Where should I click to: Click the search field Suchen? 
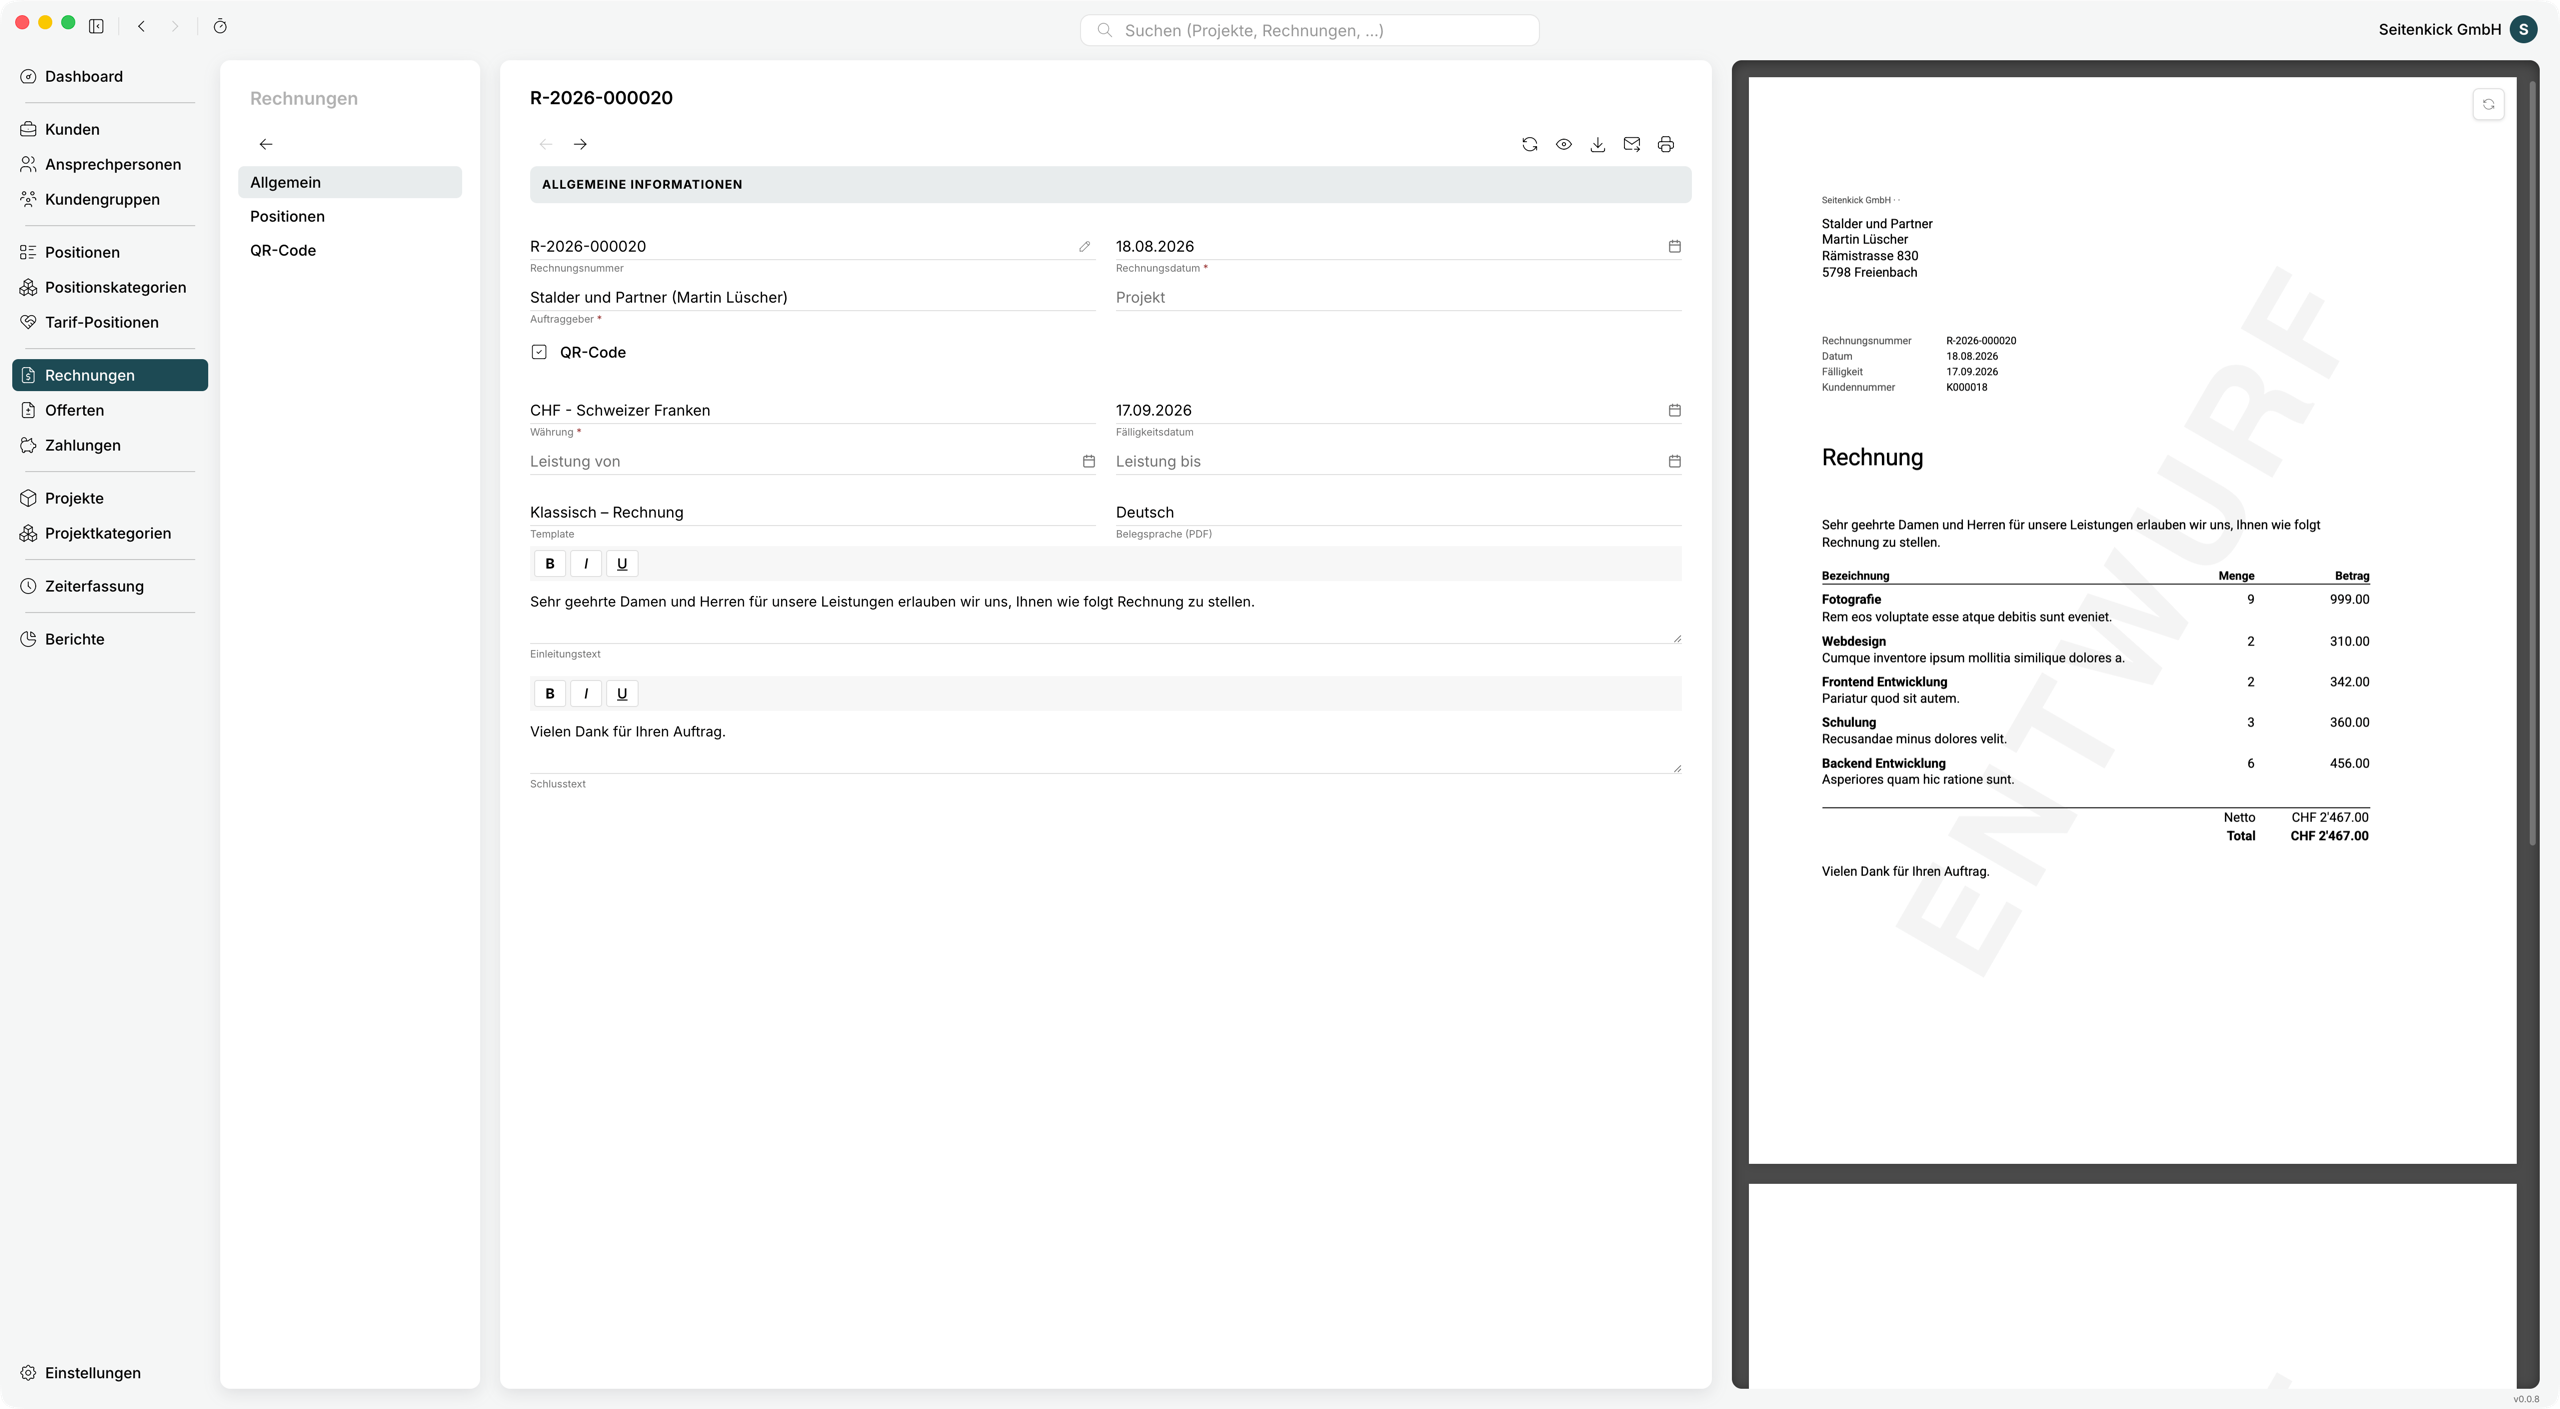[1309, 30]
